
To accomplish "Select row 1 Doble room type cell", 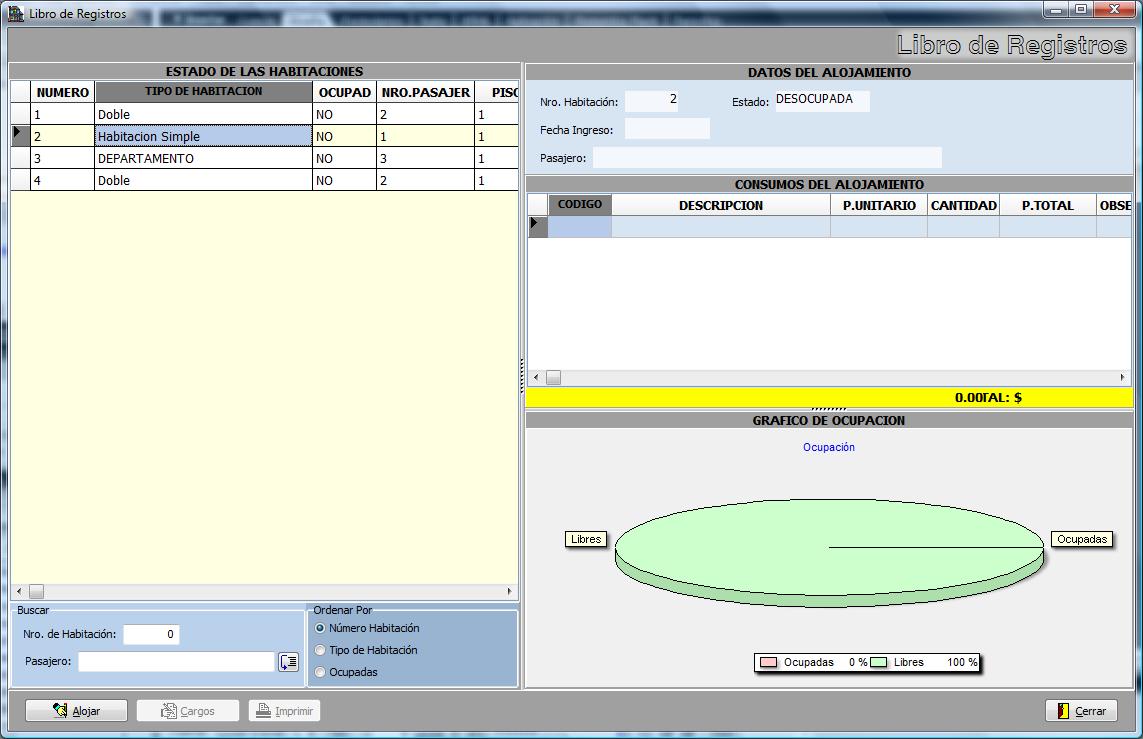I will (x=203, y=115).
